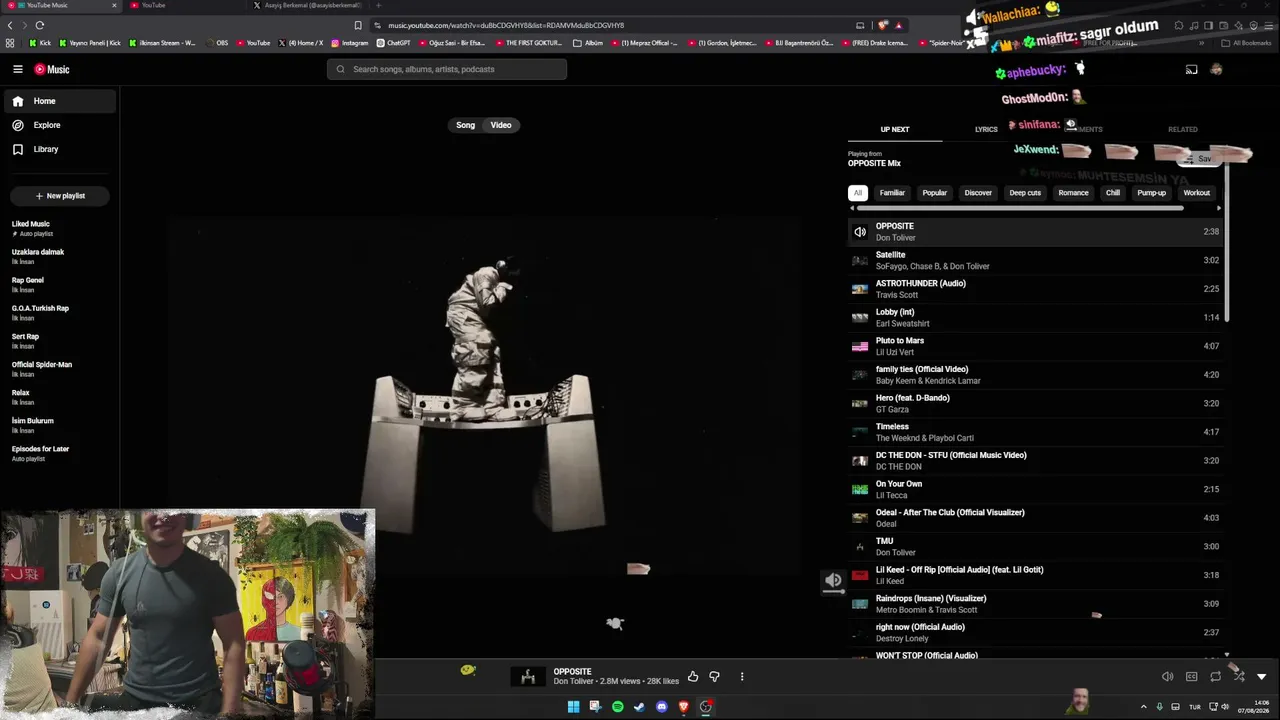
Task: Open the account profile avatar menu
Action: tap(1216, 69)
